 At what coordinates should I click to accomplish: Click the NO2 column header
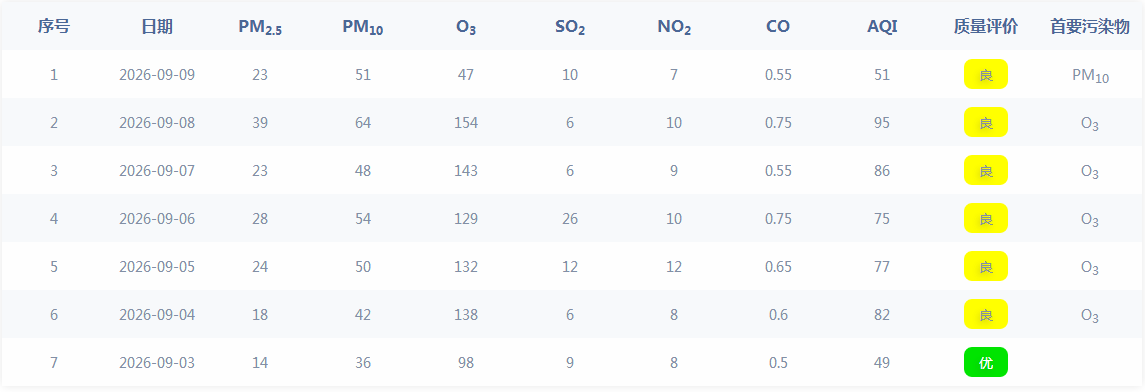(x=674, y=28)
